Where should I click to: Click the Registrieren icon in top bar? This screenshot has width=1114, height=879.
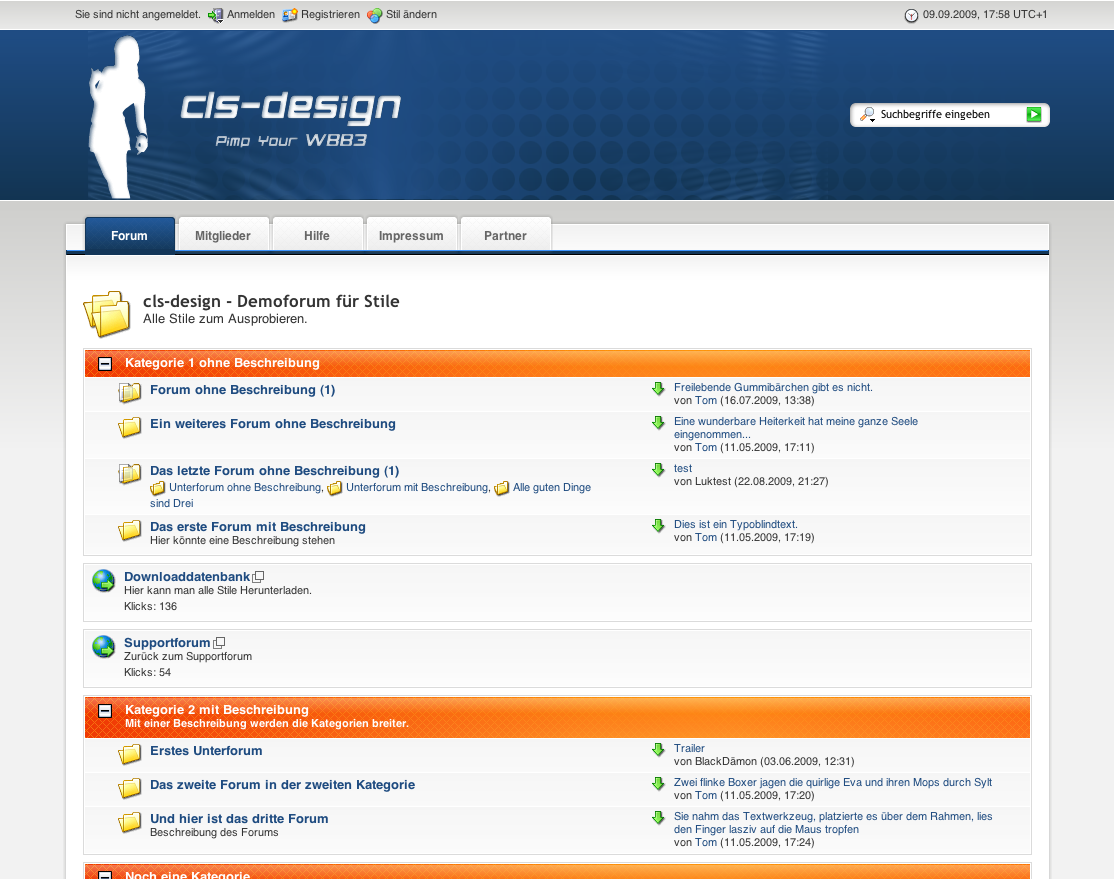290,15
